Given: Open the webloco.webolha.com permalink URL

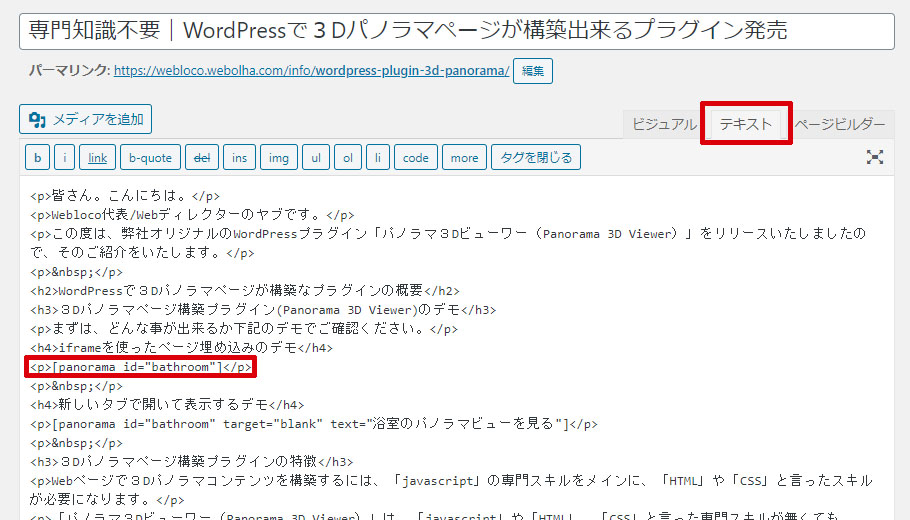Looking at the screenshot, I should click(x=312, y=71).
